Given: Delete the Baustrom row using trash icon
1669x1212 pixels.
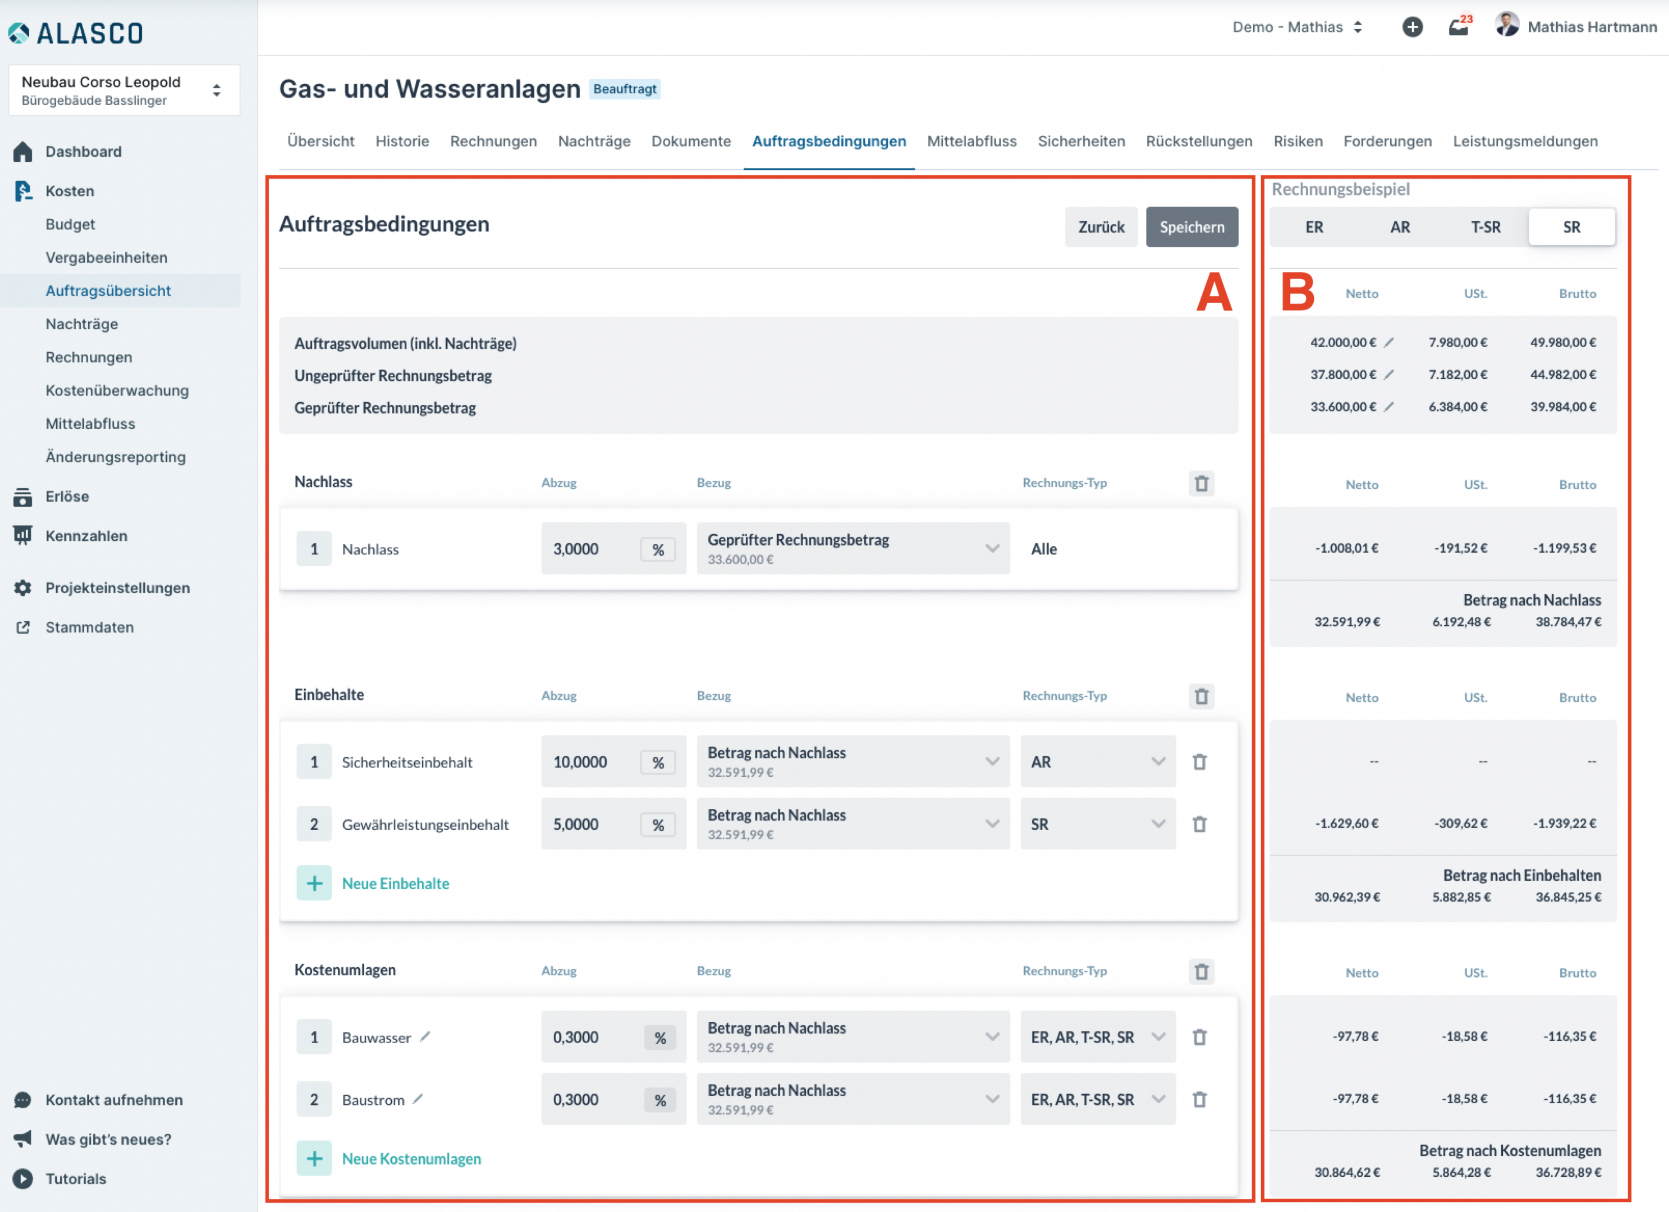Looking at the screenshot, I should click(1199, 1099).
